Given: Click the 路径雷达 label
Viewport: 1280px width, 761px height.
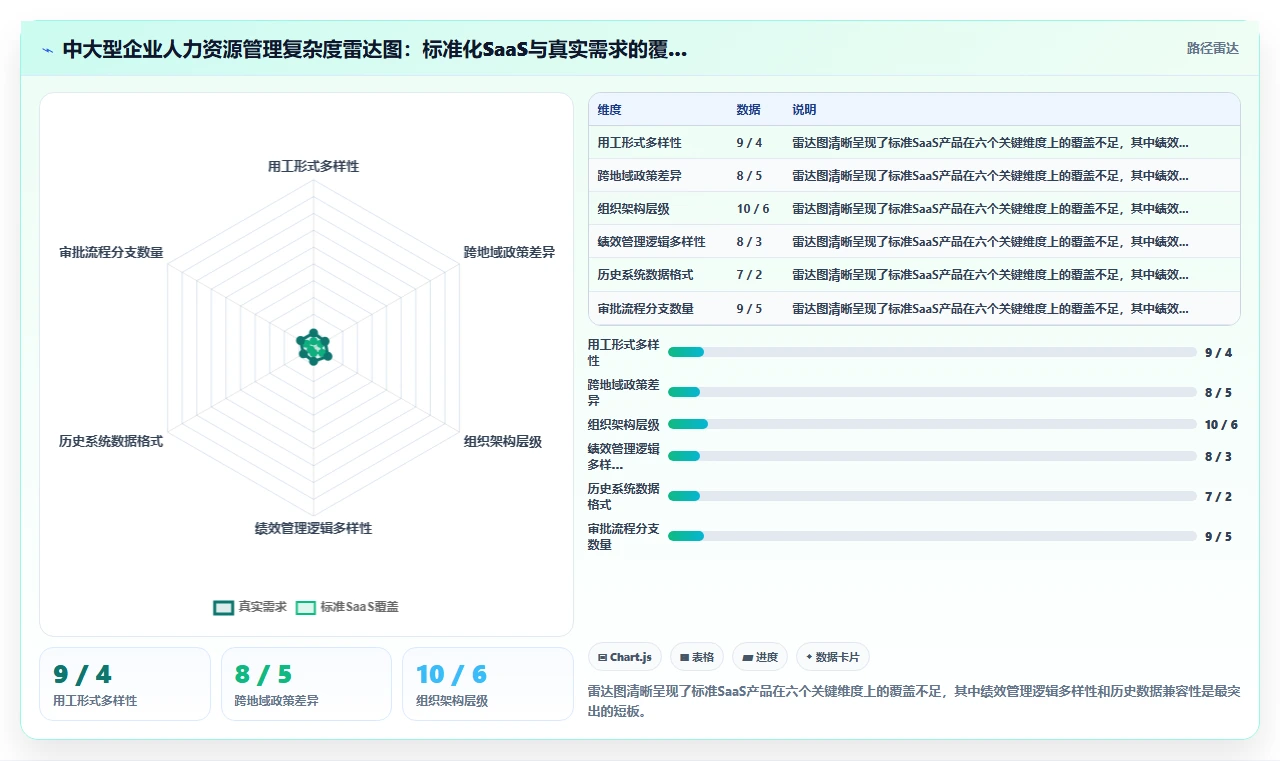Looking at the screenshot, I should [x=1213, y=48].
